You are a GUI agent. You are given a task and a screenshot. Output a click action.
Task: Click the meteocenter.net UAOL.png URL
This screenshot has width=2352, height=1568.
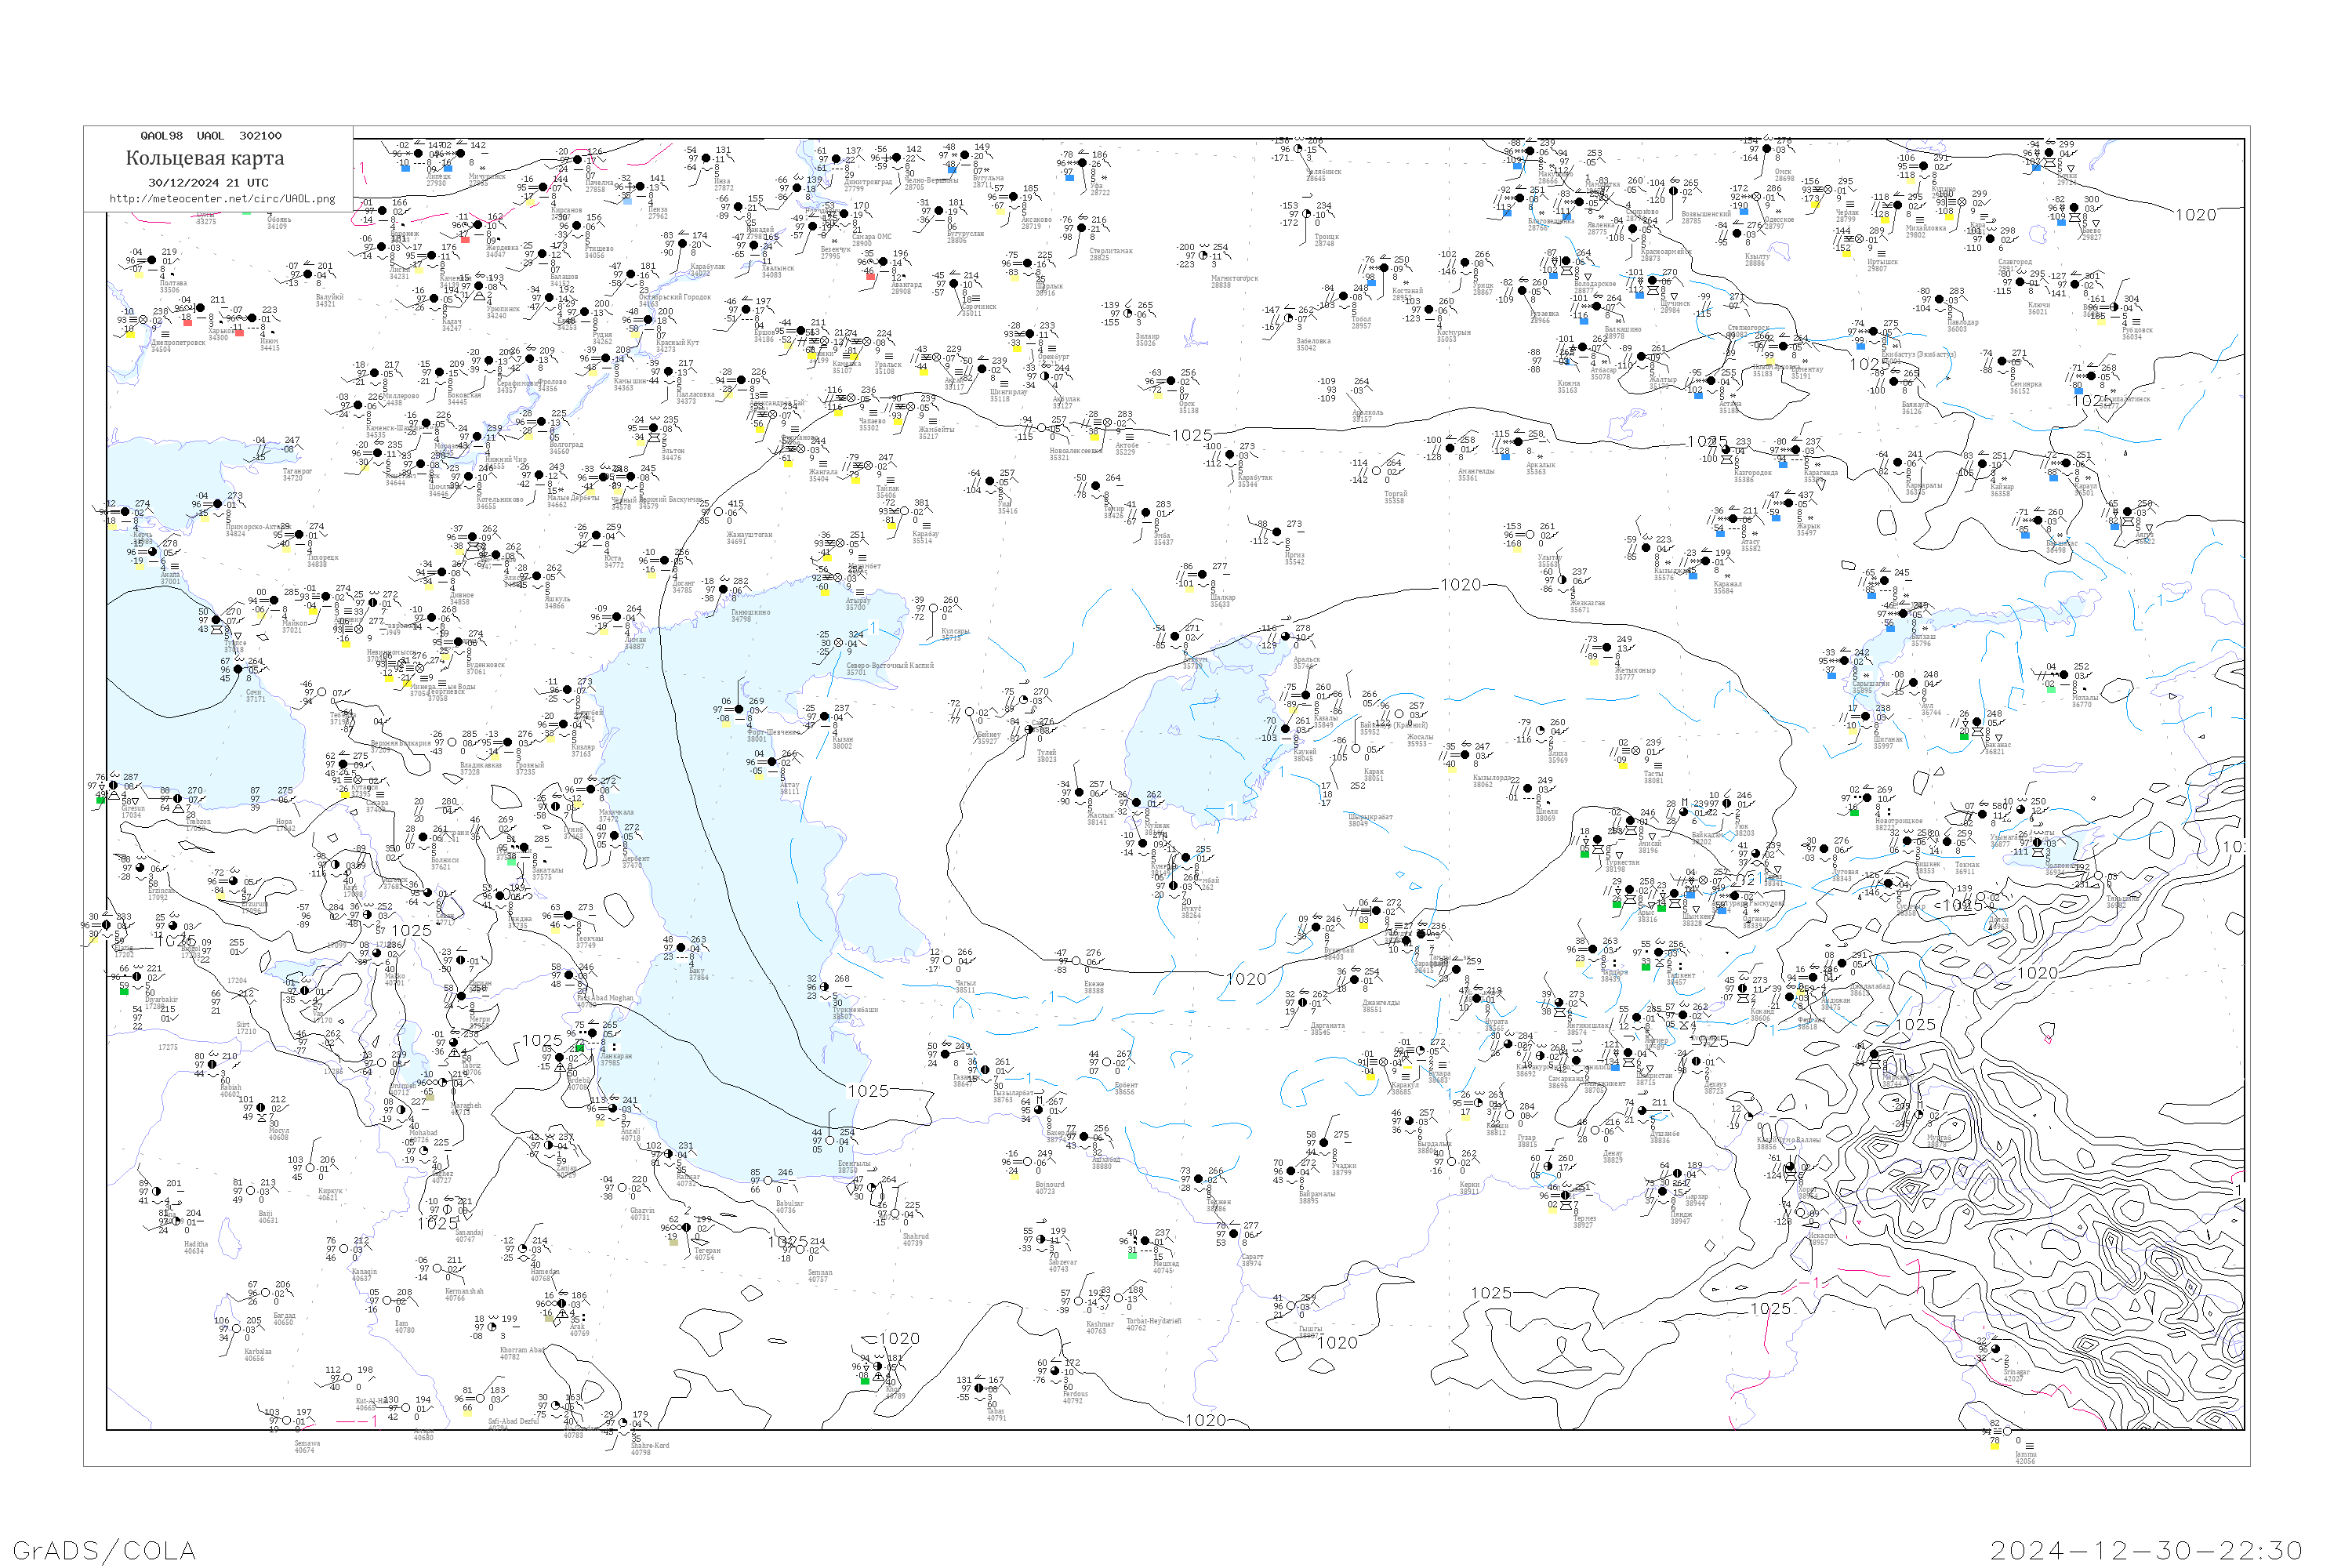click(222, 199)
